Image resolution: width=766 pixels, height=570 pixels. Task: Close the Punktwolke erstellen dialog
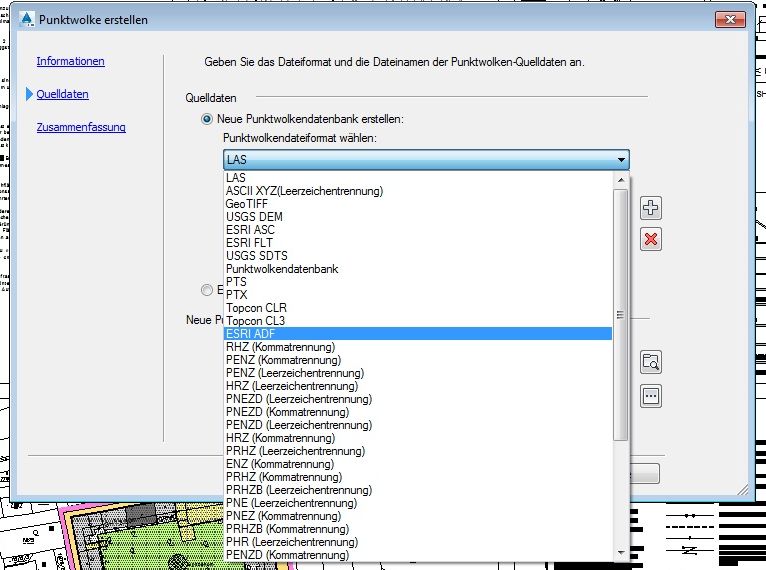point(730,20)
